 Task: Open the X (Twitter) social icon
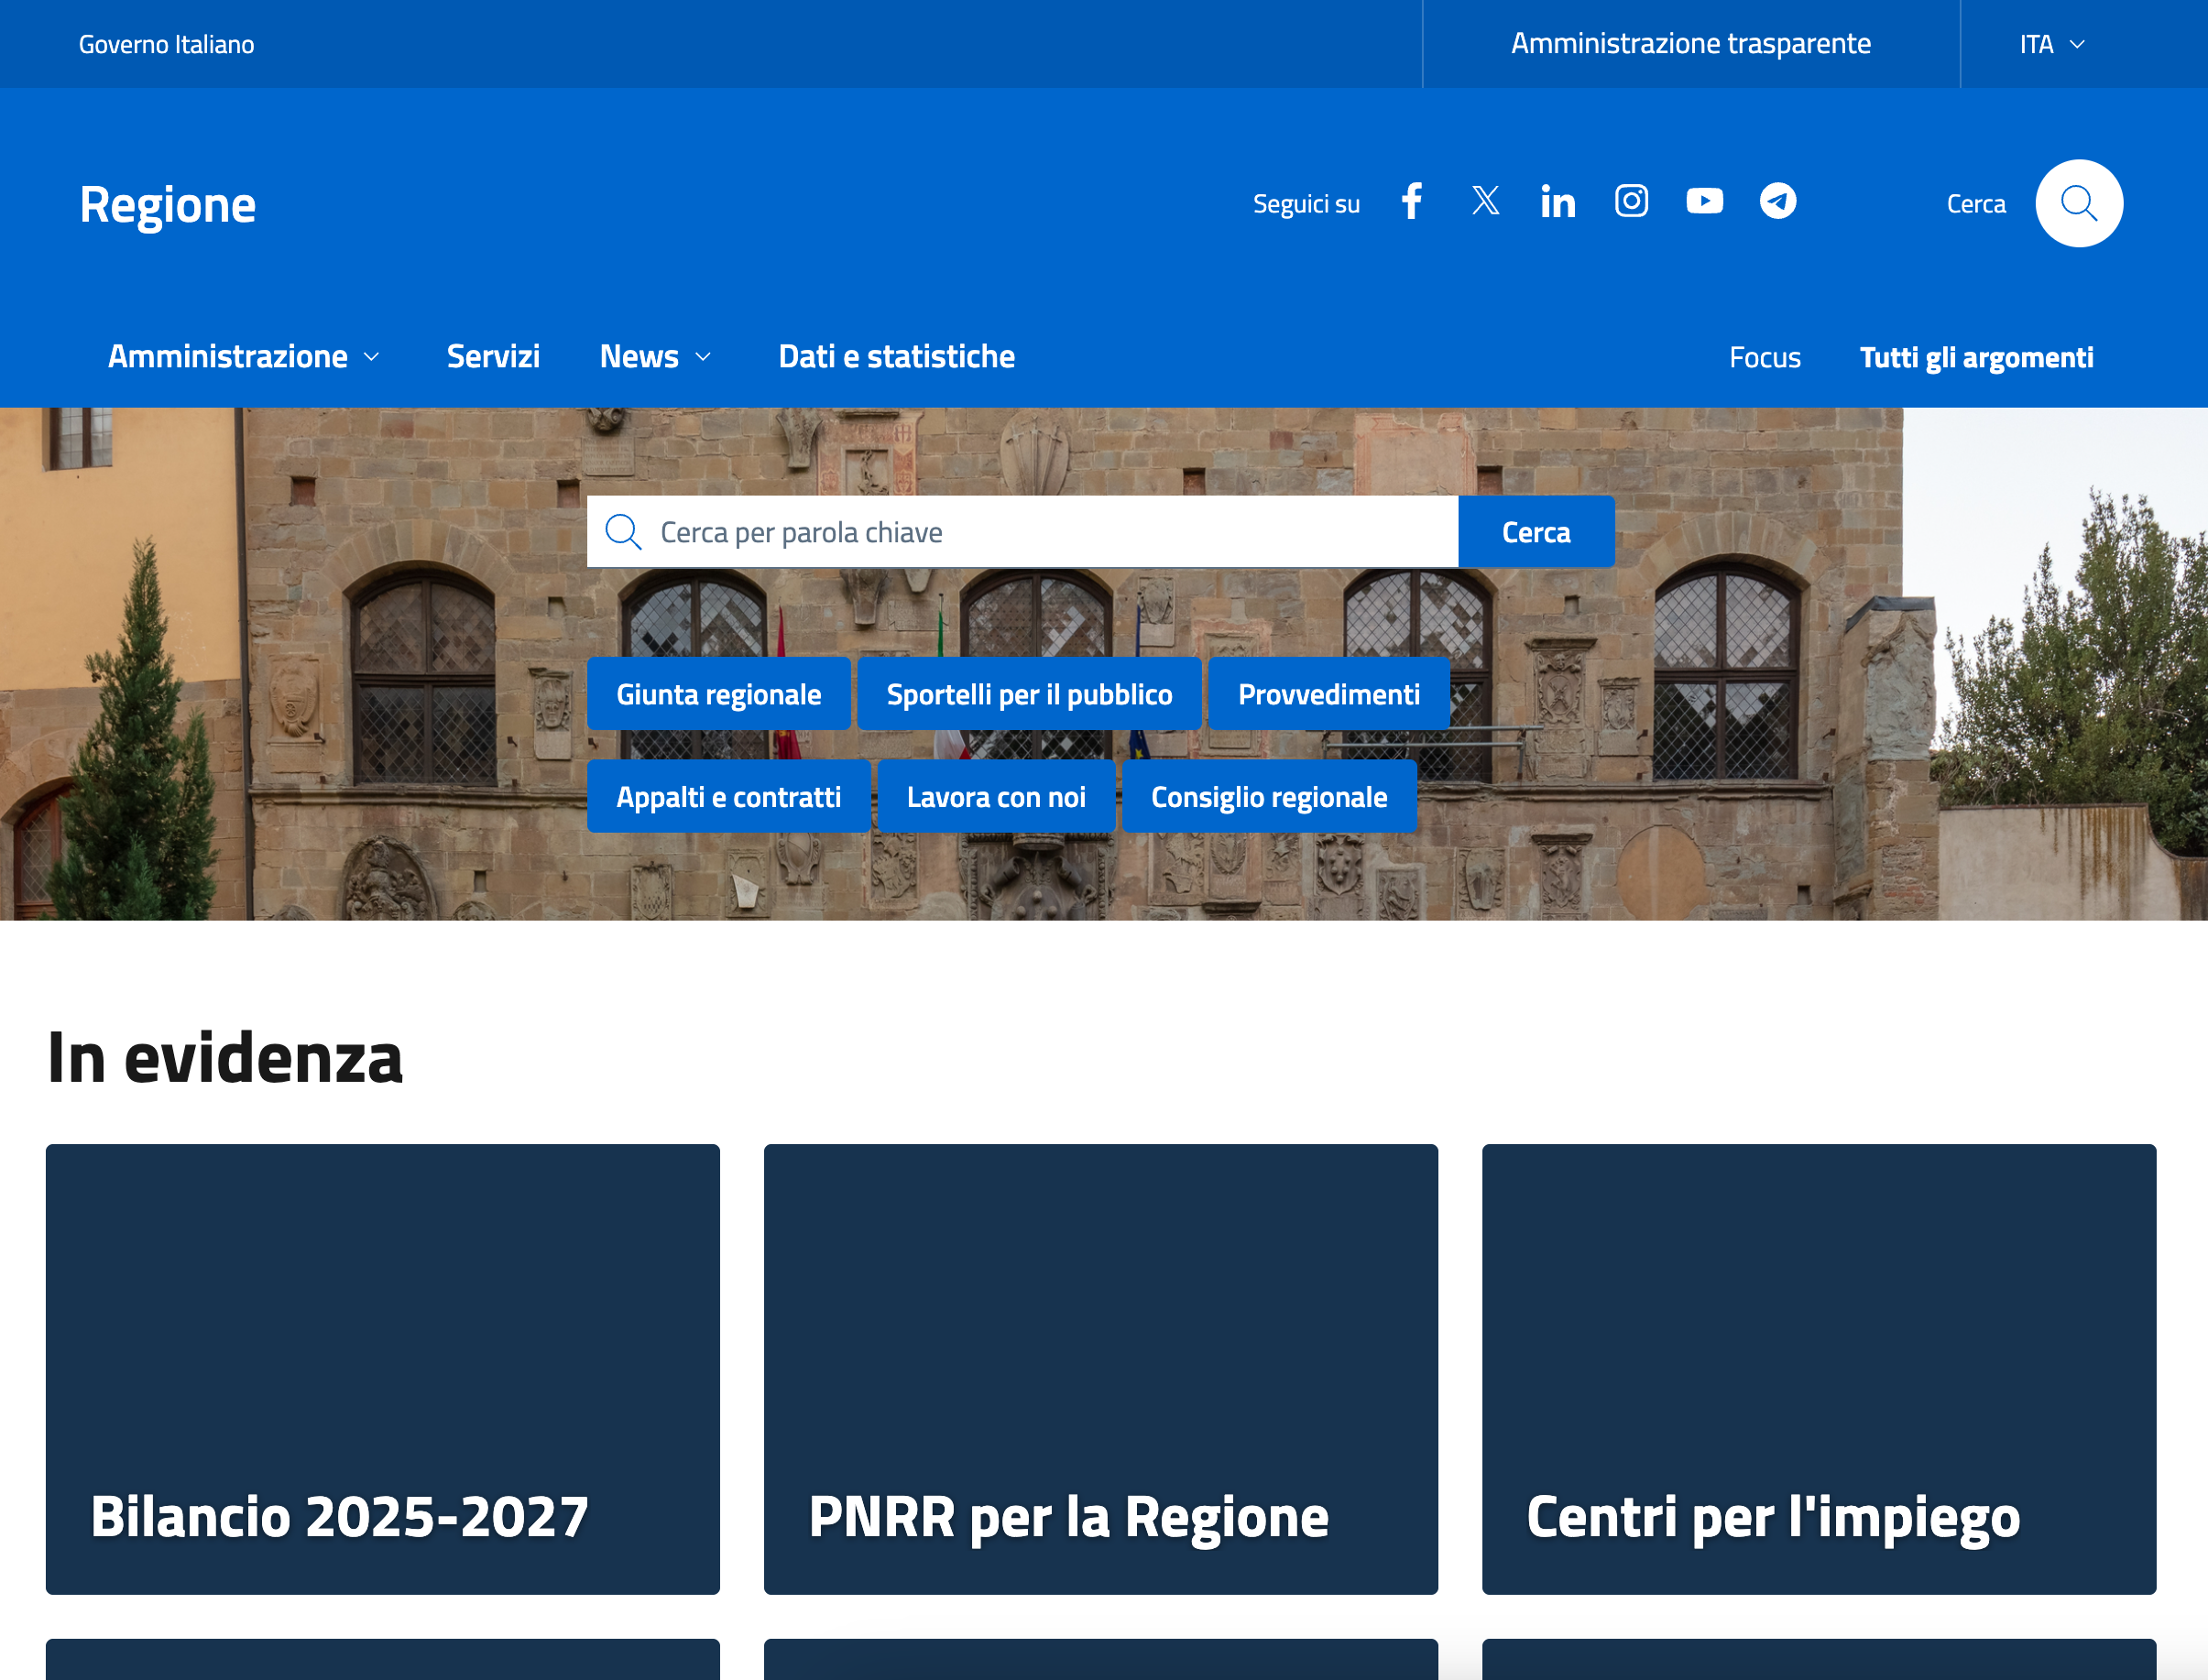tap(1485, 202)
